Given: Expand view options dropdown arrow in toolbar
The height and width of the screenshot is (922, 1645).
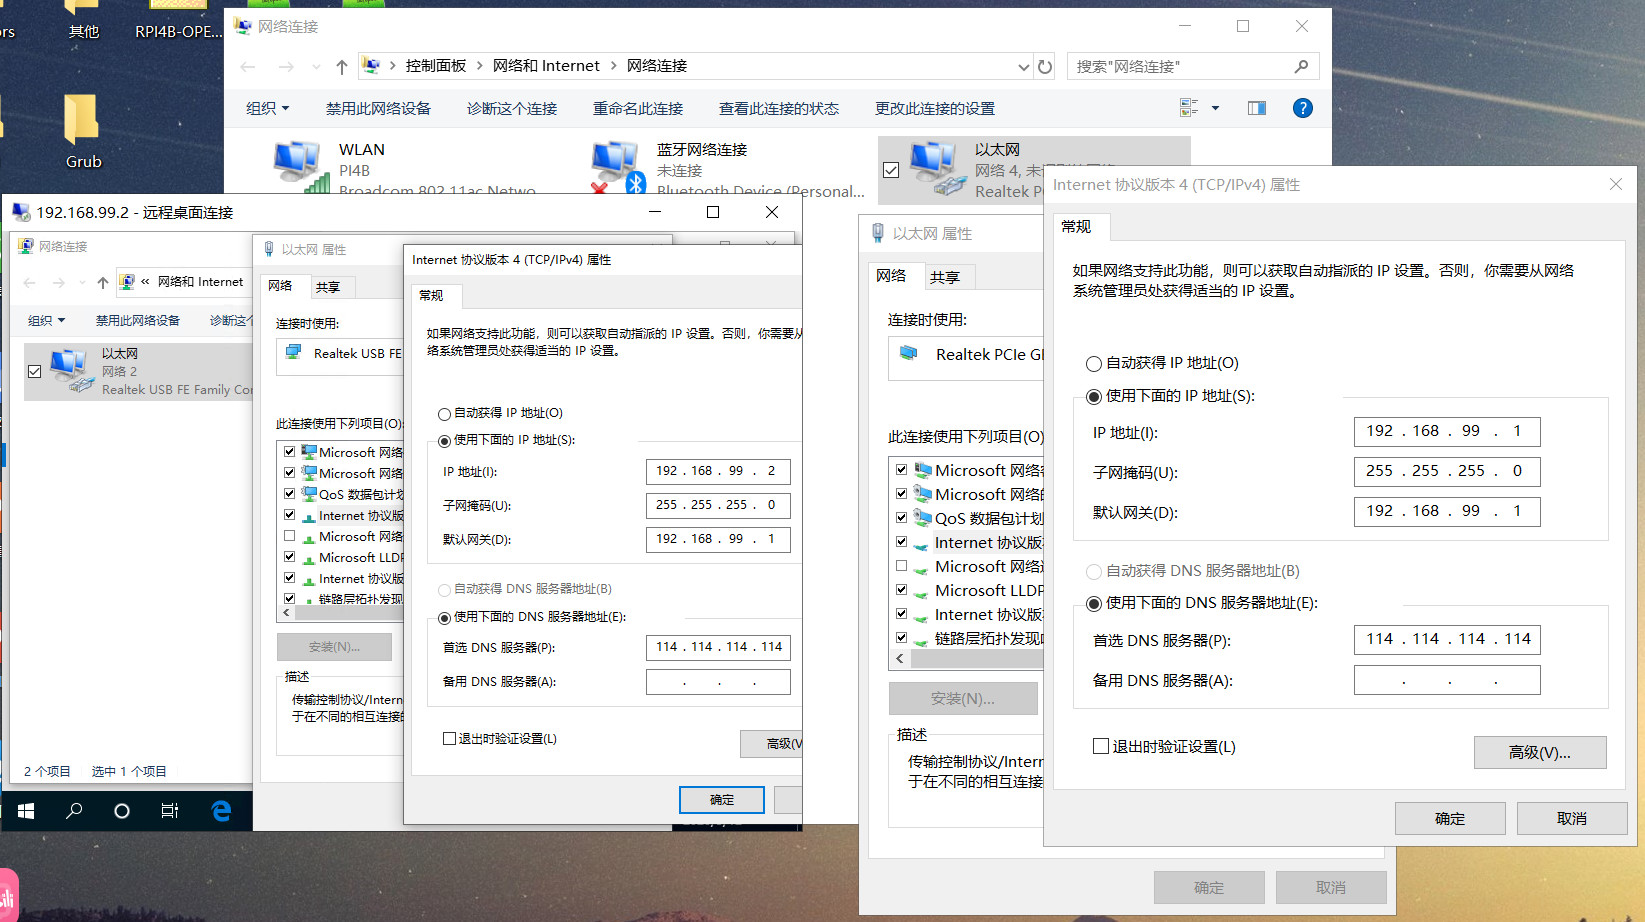Looking at the screenshot, I should [1215, 108].
